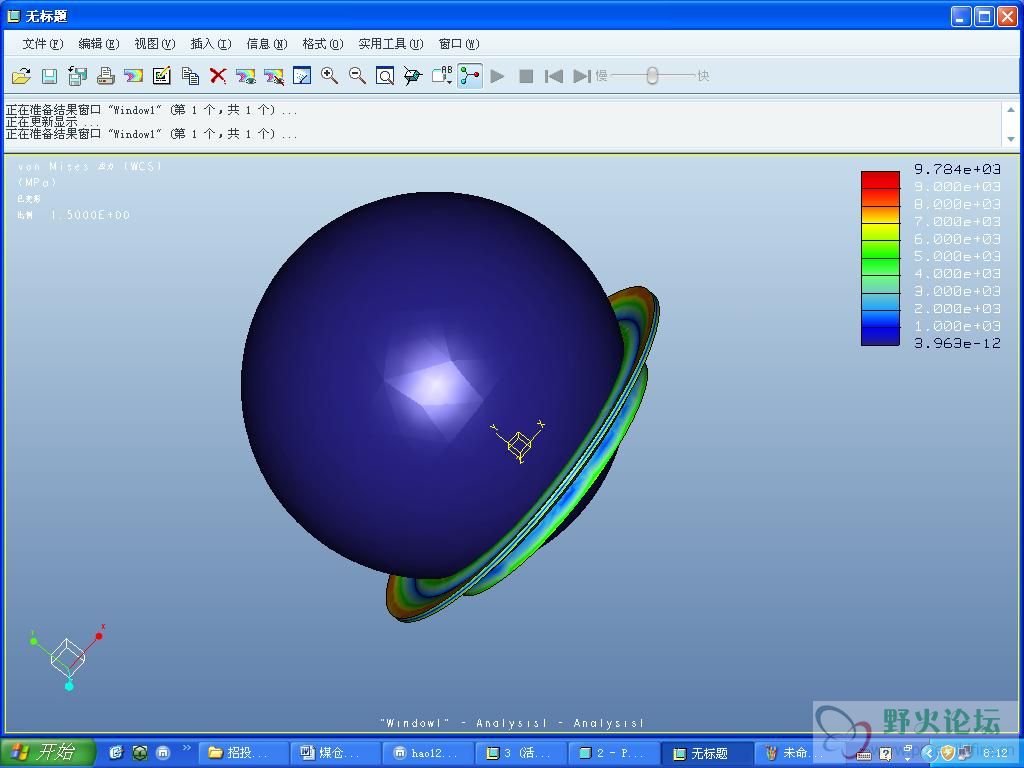This screenshot has height=768, width=1024.
Task: Click the rainbow icon with eye
Action: [246, 76]
